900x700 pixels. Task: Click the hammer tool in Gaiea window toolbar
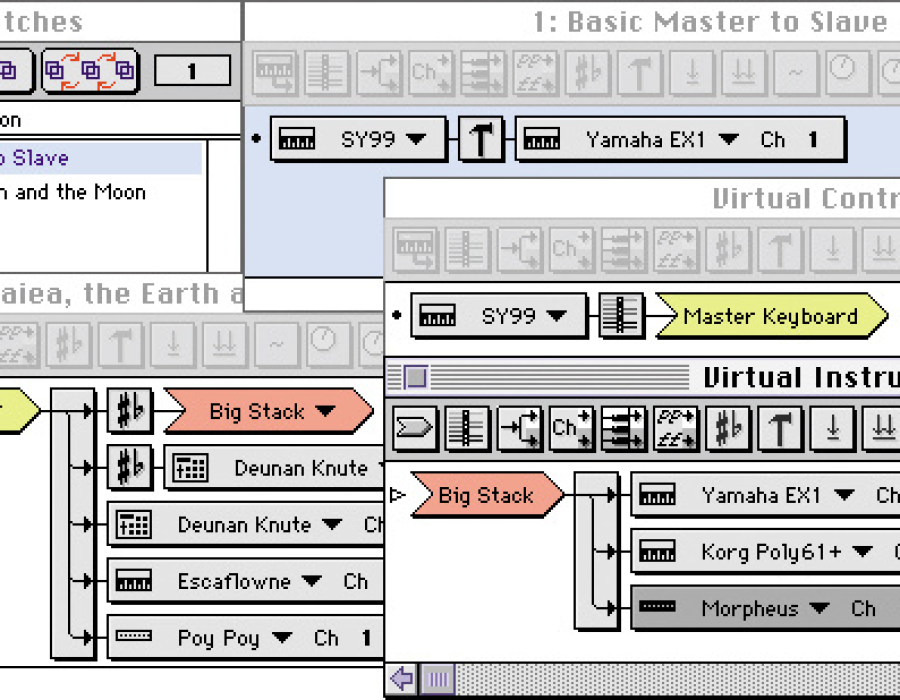(x=120, y=344)
